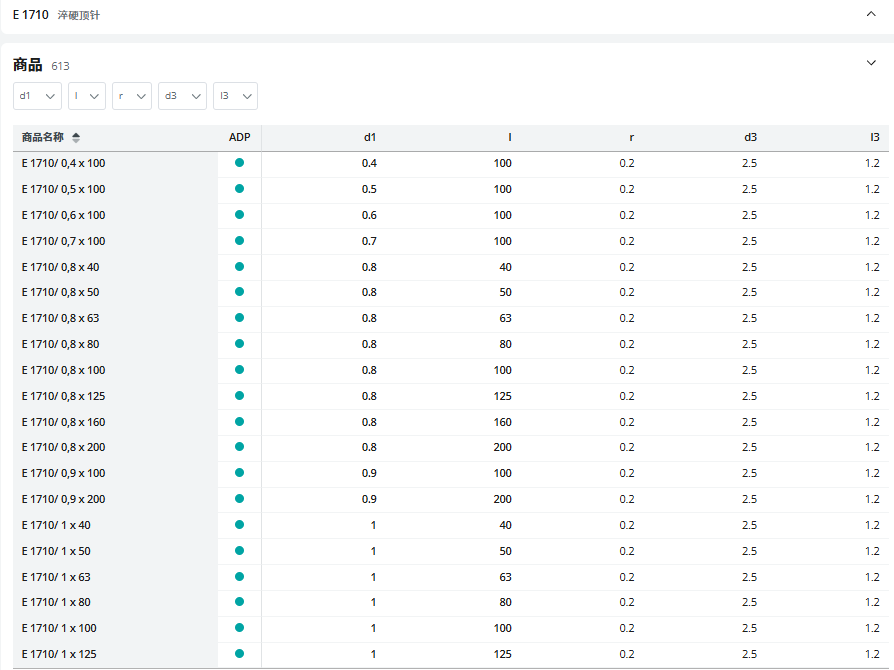
Task: Click the ADP column header
Action: tap(239, 137)
